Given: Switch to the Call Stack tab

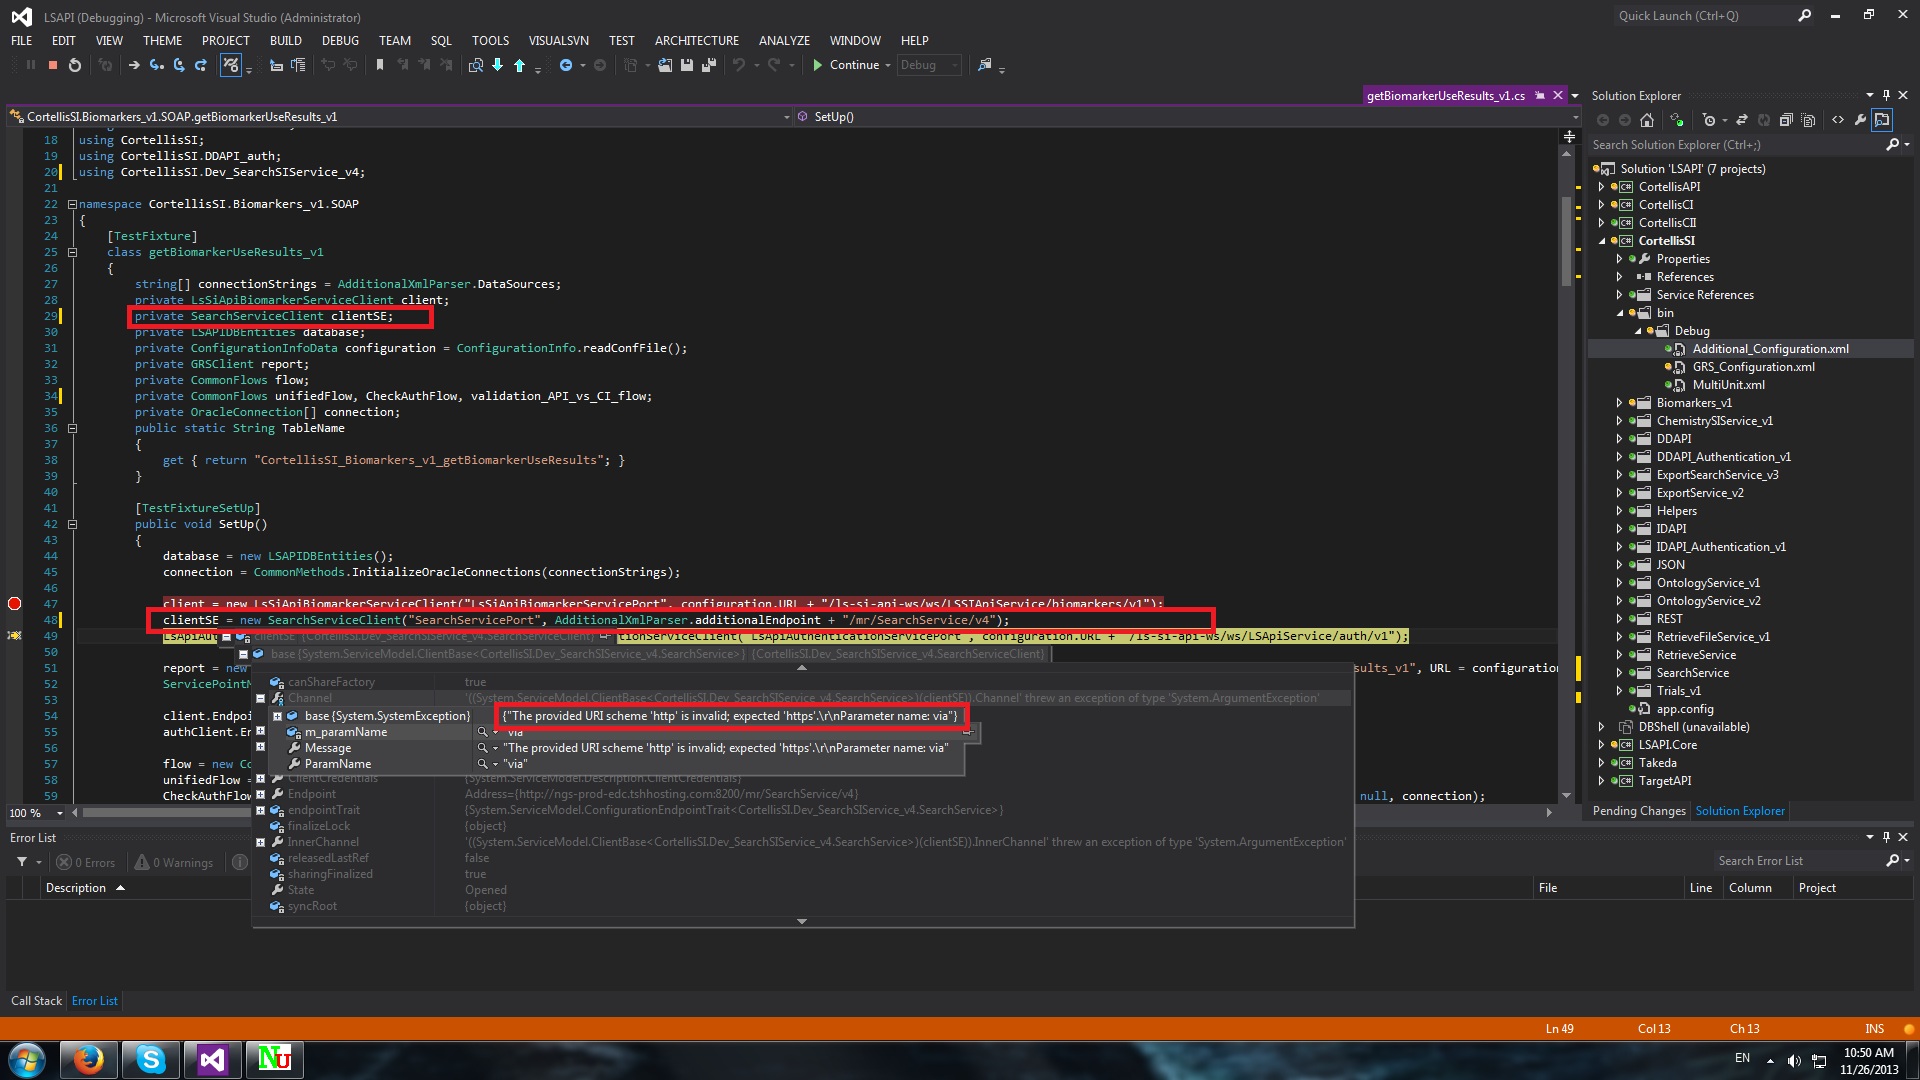Looking at the screenshot, I should click(36, 1001).
